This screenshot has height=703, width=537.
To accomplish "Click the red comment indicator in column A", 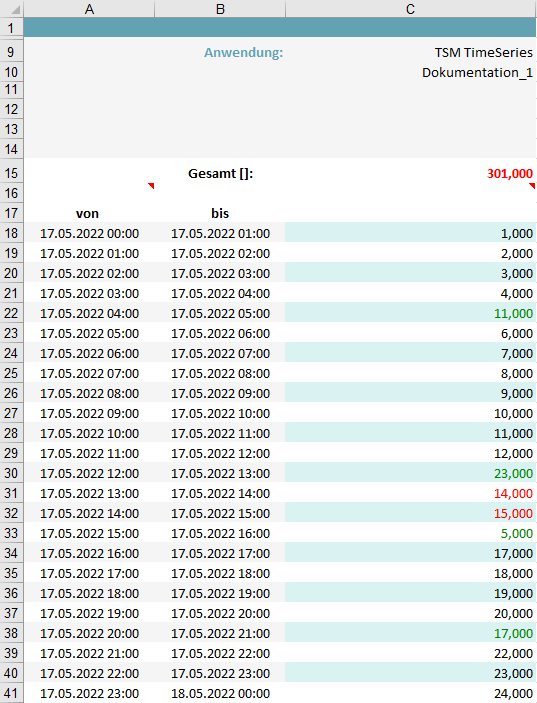I will (x=152, y=185).
